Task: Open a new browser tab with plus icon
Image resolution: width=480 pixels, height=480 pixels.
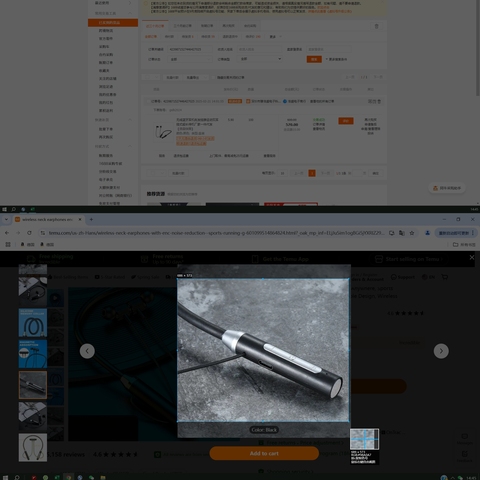Action: click(91, 219)
